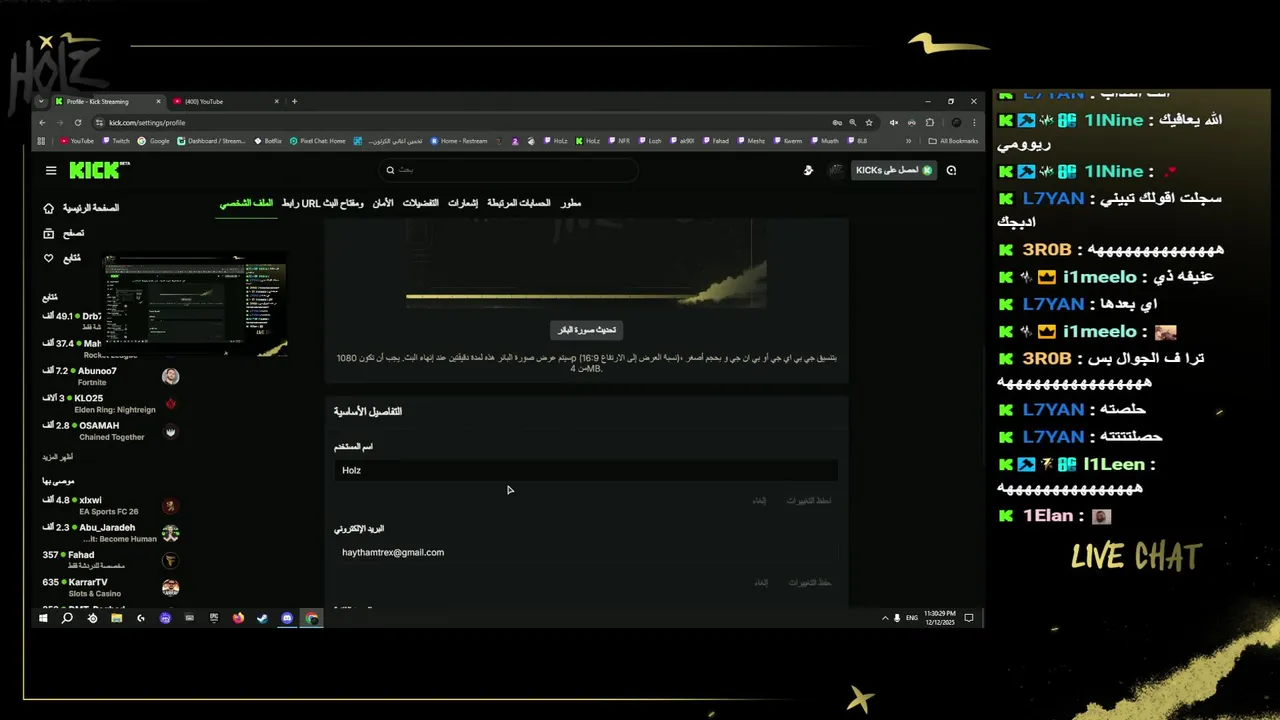Click the microphone tray icon
The image size is (1280, 720).
point(897,618)
